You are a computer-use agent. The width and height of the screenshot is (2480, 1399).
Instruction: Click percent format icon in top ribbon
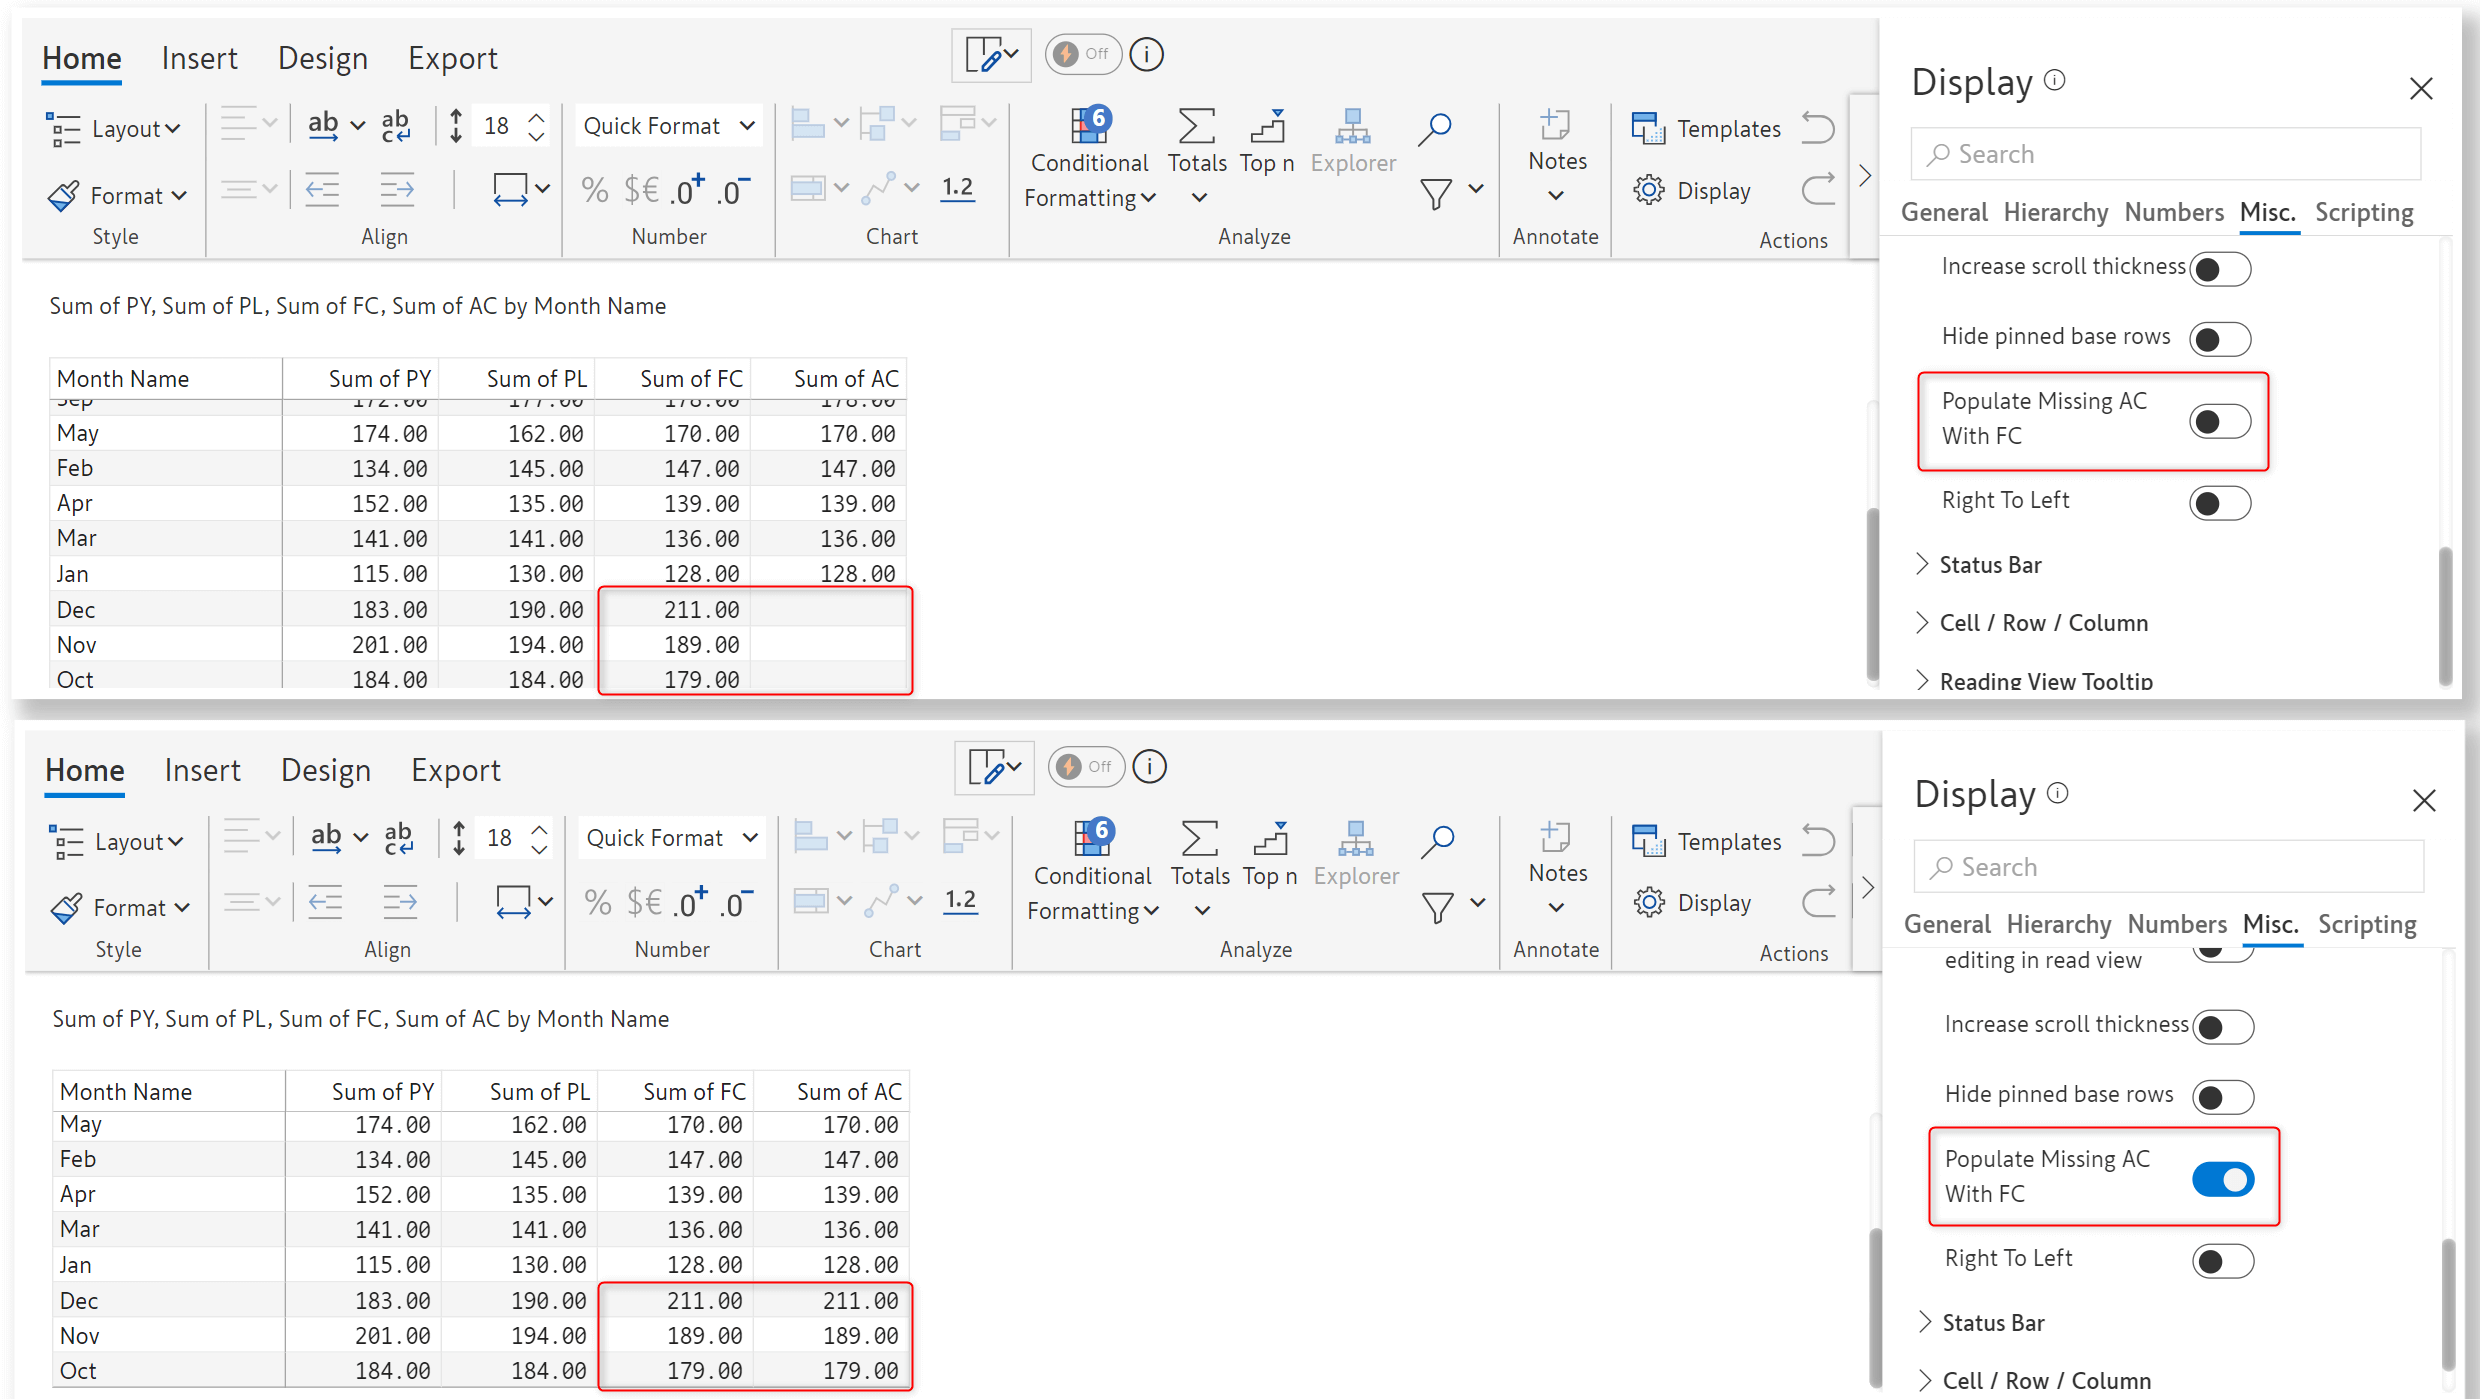[595, 190]
